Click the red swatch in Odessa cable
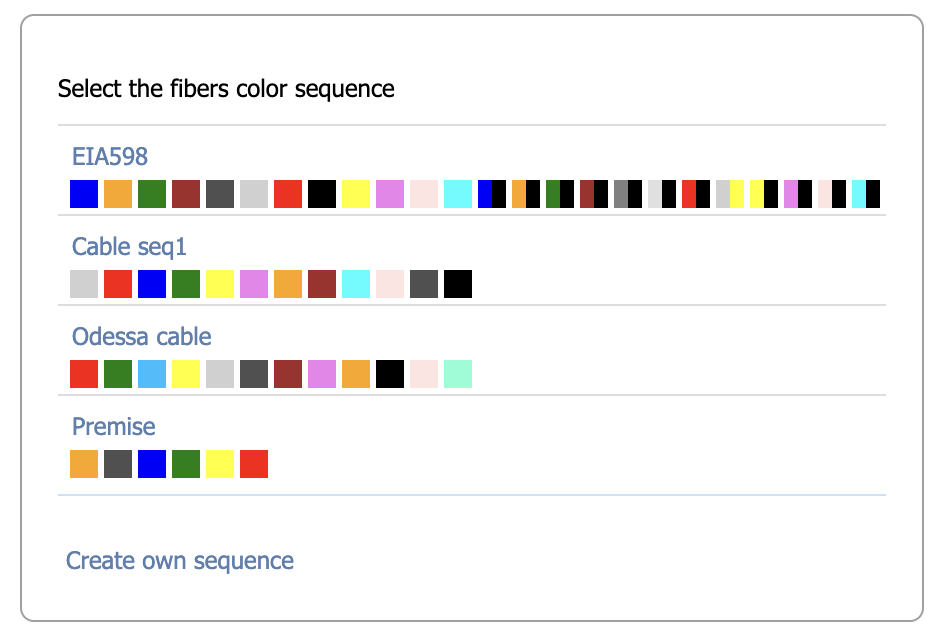940x638 pixels. pos(84,374)
